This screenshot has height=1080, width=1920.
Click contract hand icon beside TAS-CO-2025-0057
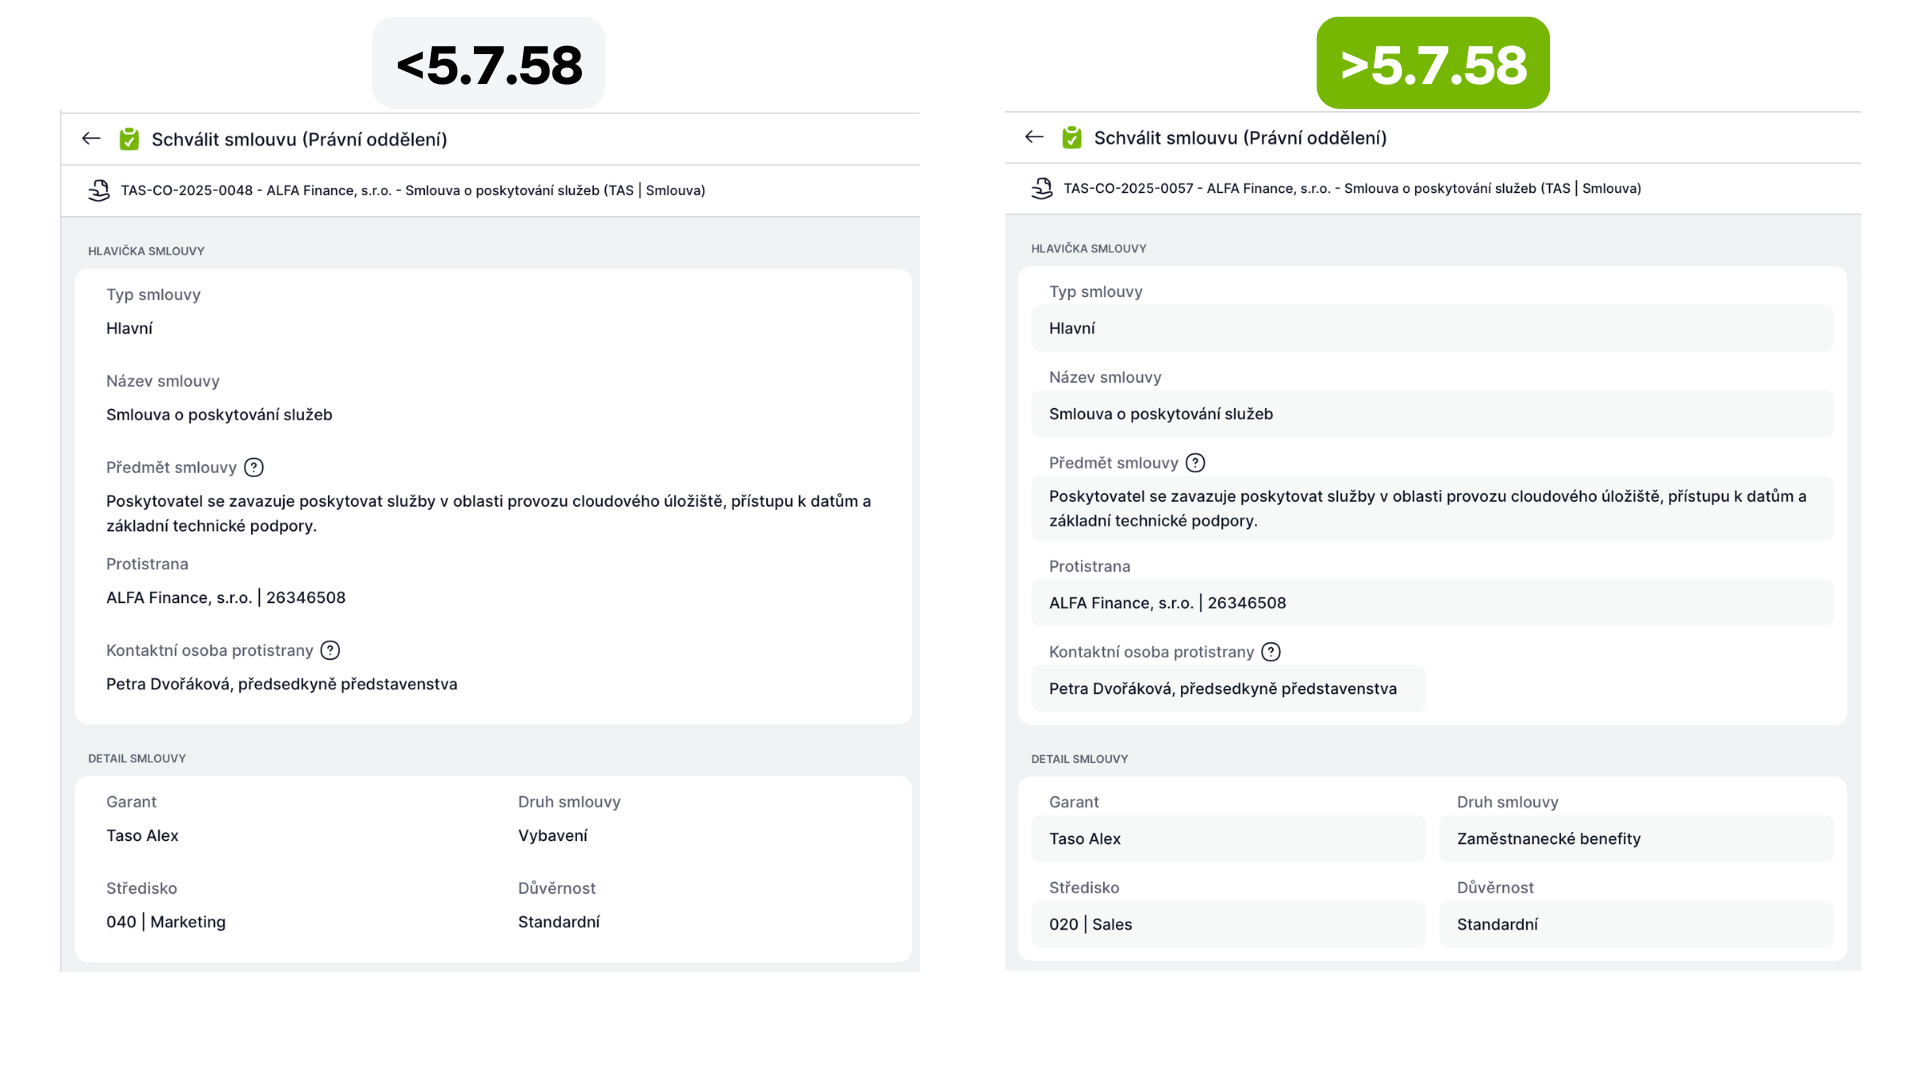pos(1042,188)
